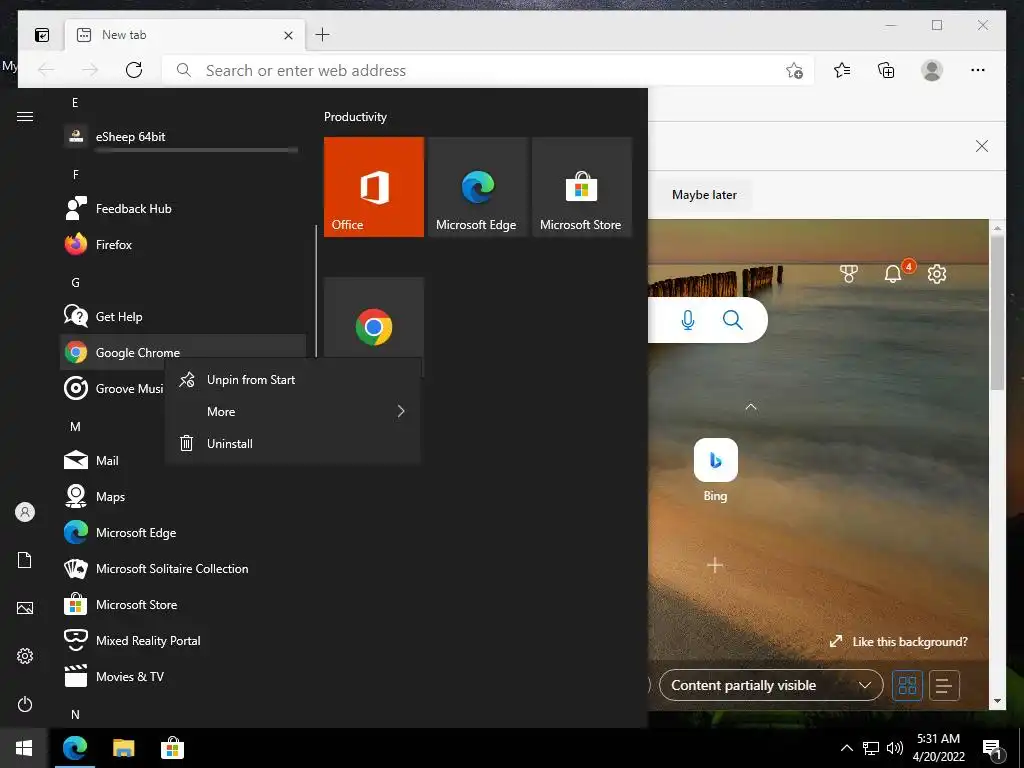Click the Maybe later button
The width and height of the screenshot is (1024, 768).
pyautogui.click(x=704, y=195)
